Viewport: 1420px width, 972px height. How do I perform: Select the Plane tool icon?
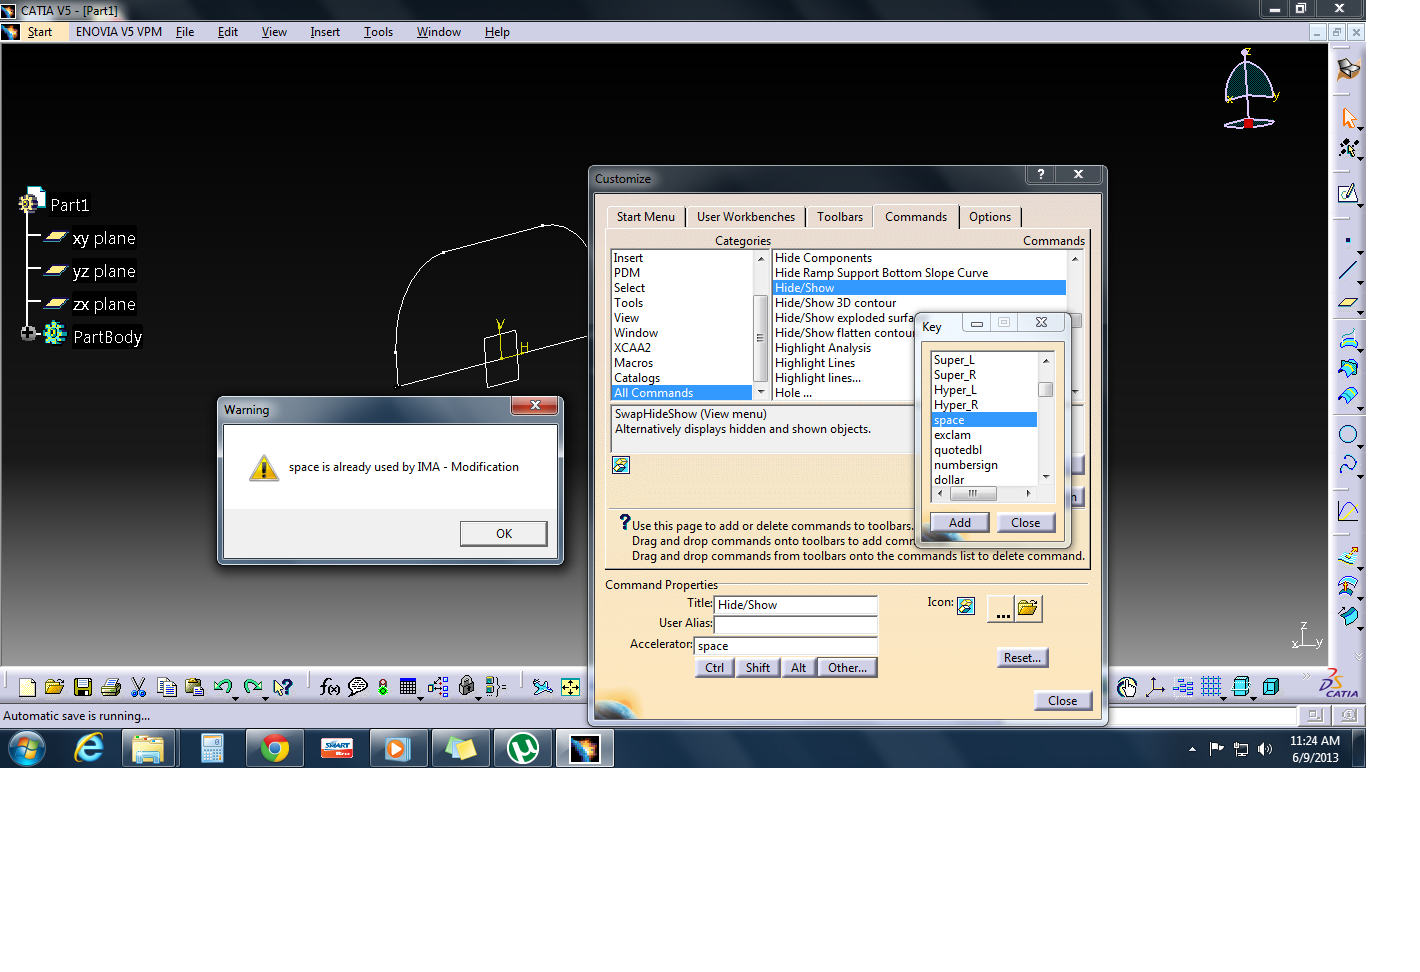click(x=1348, y=302)
